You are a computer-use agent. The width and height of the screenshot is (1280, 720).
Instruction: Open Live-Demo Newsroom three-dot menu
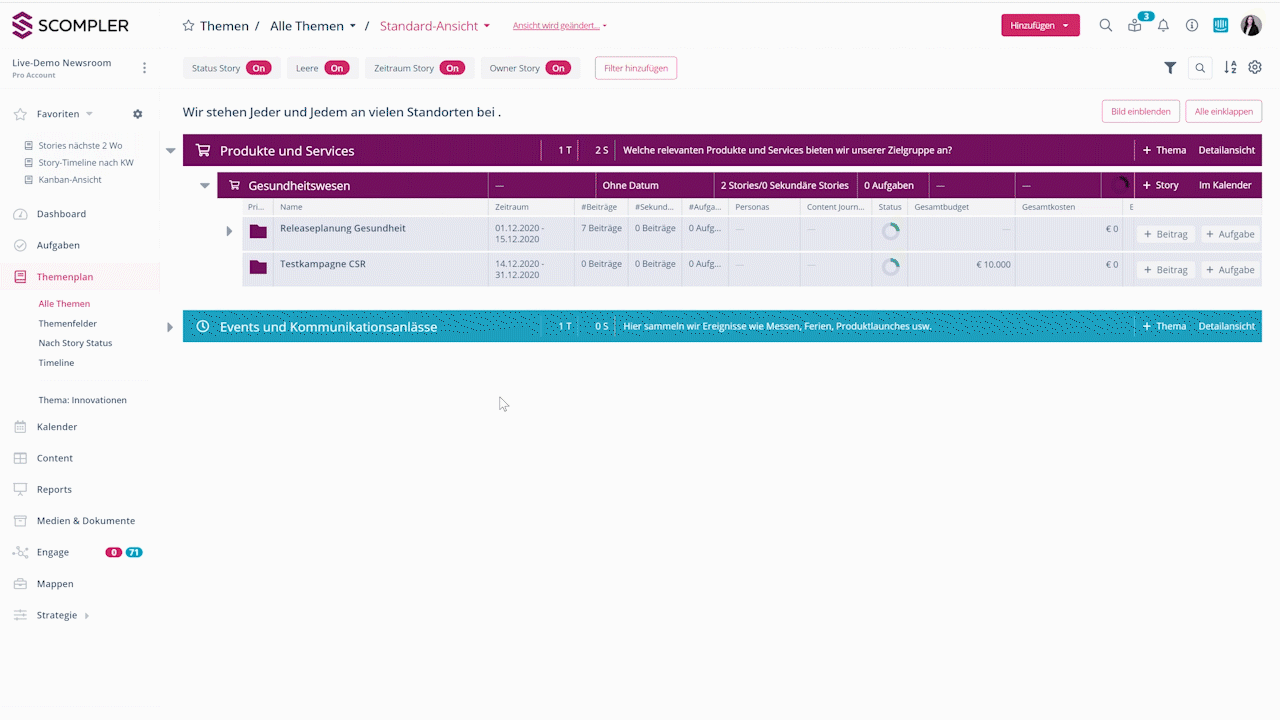144,68
